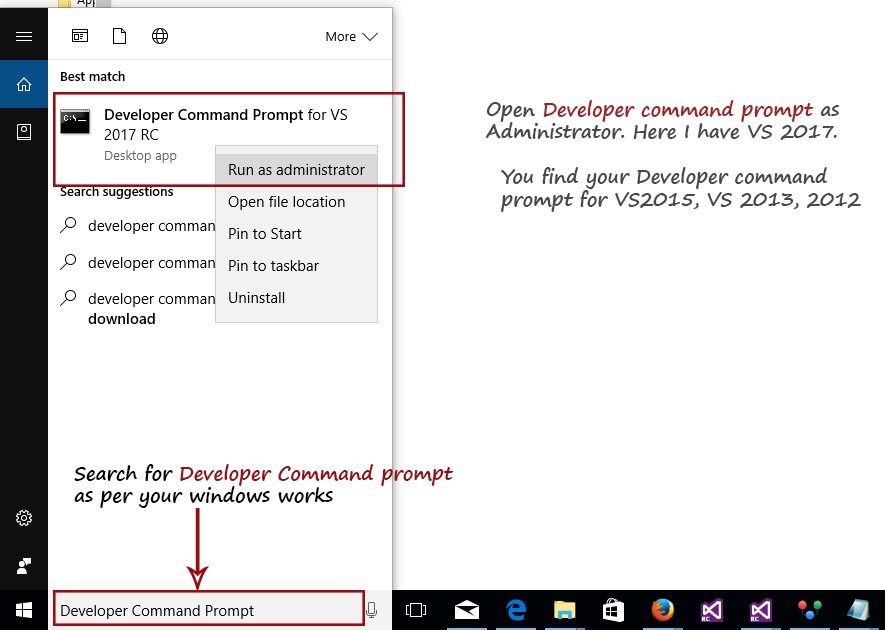The height and width of the screenshot is (630, 885).
Task: Select the Home icon in sidebar
Action: (x=24, y=84)
